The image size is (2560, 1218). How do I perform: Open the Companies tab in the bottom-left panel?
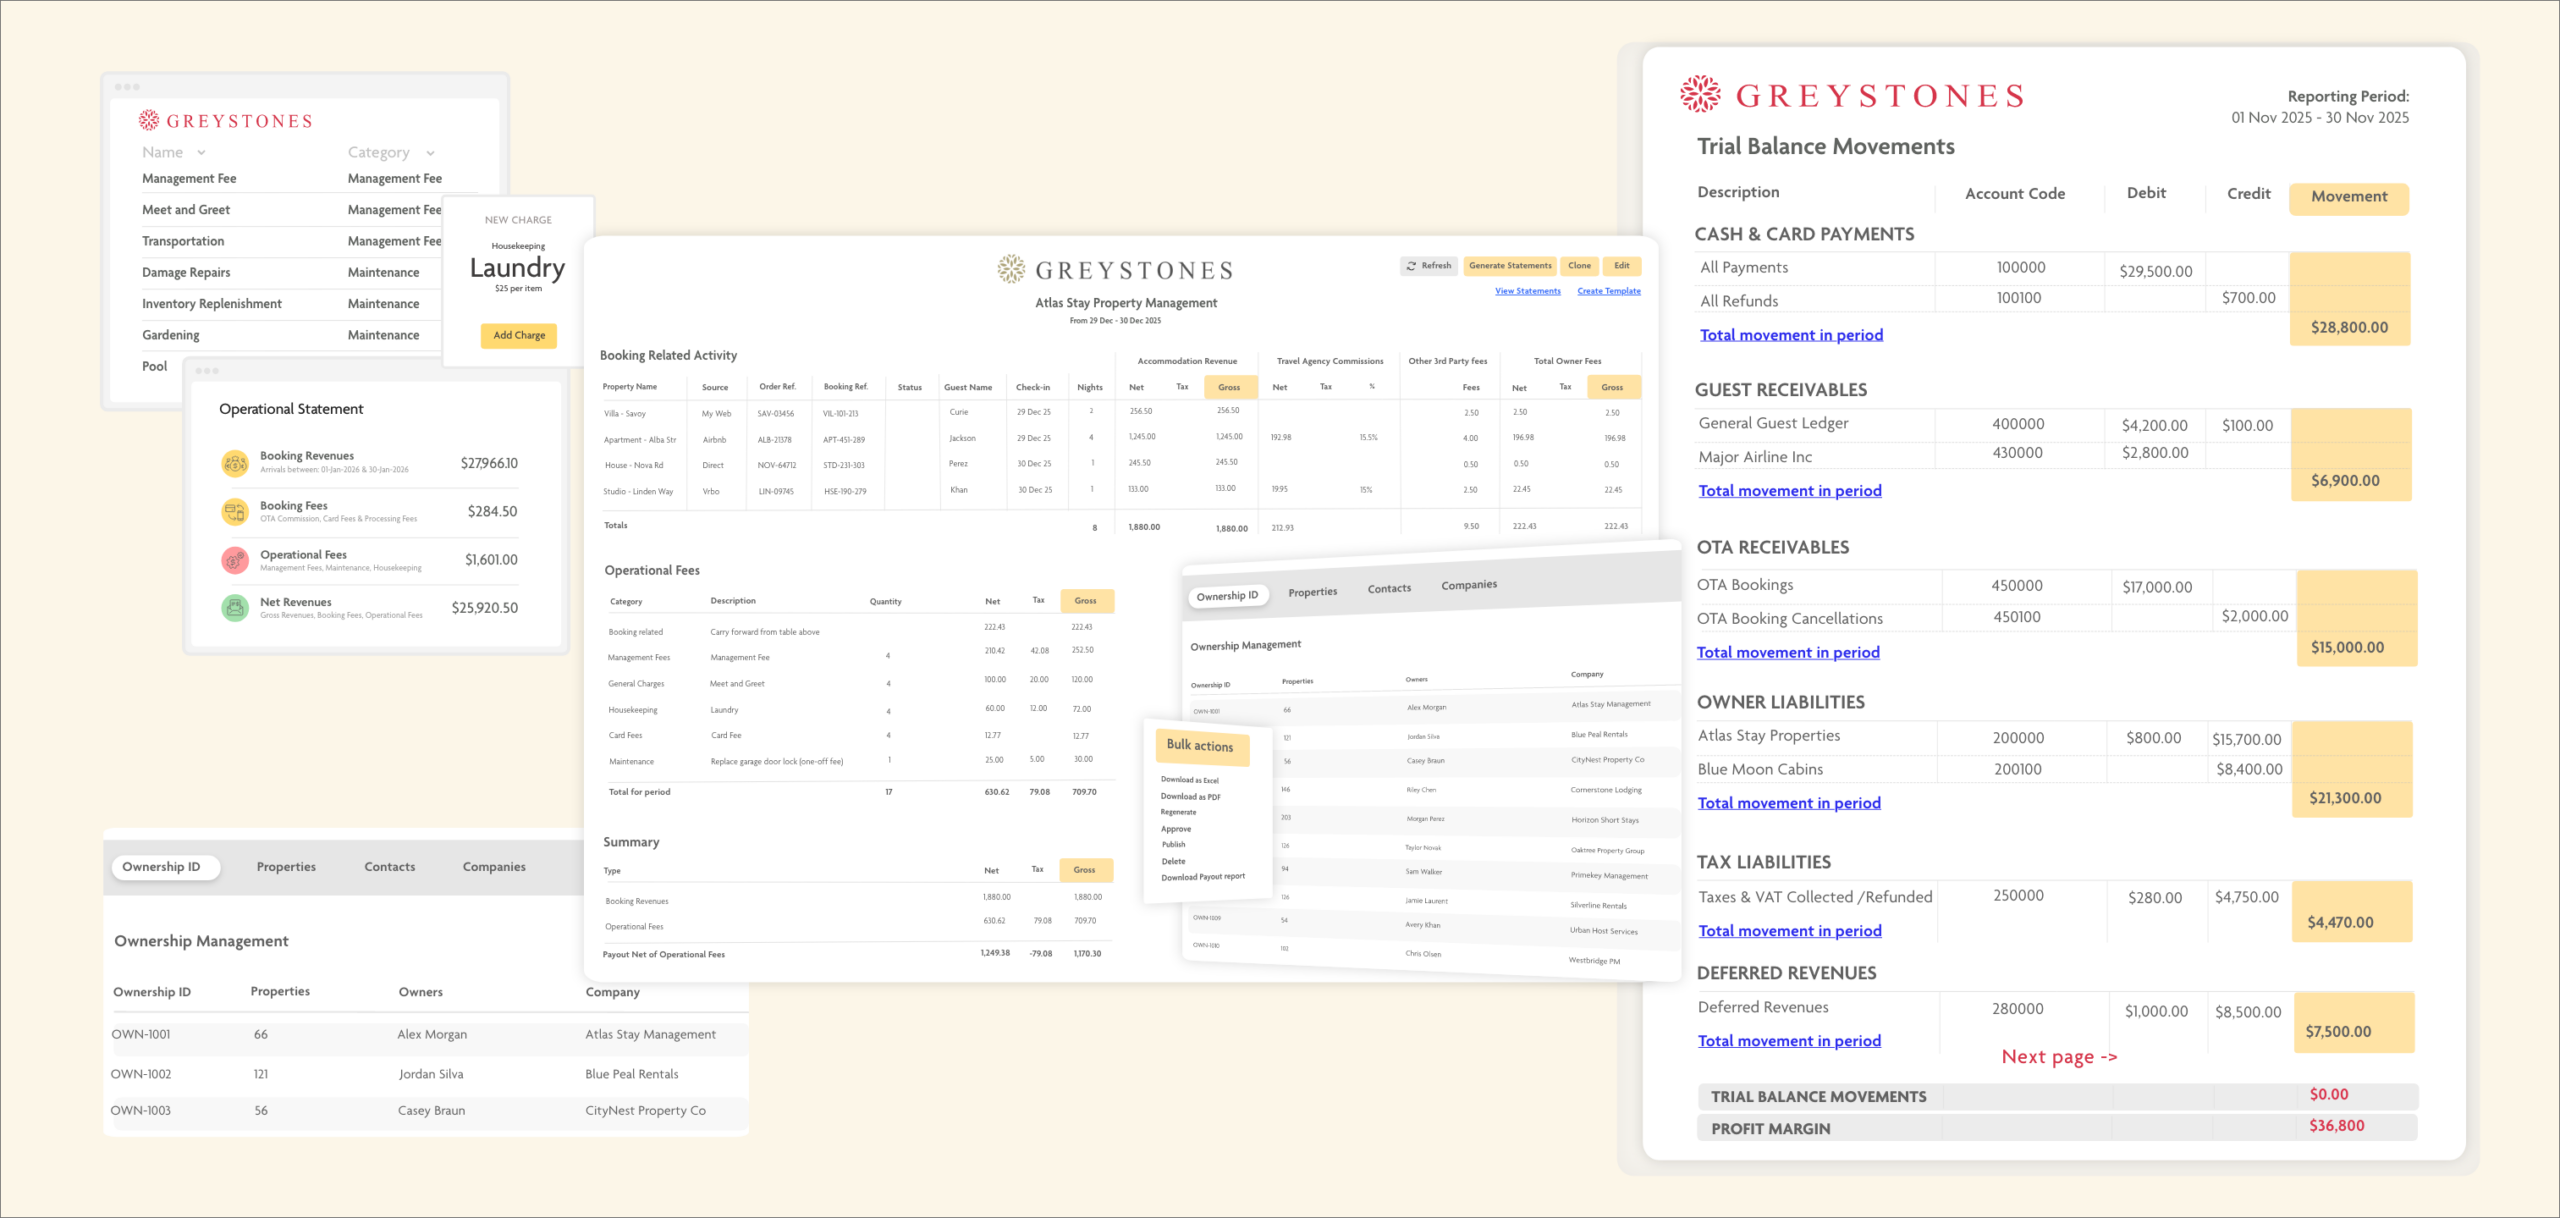coord(493,867)
